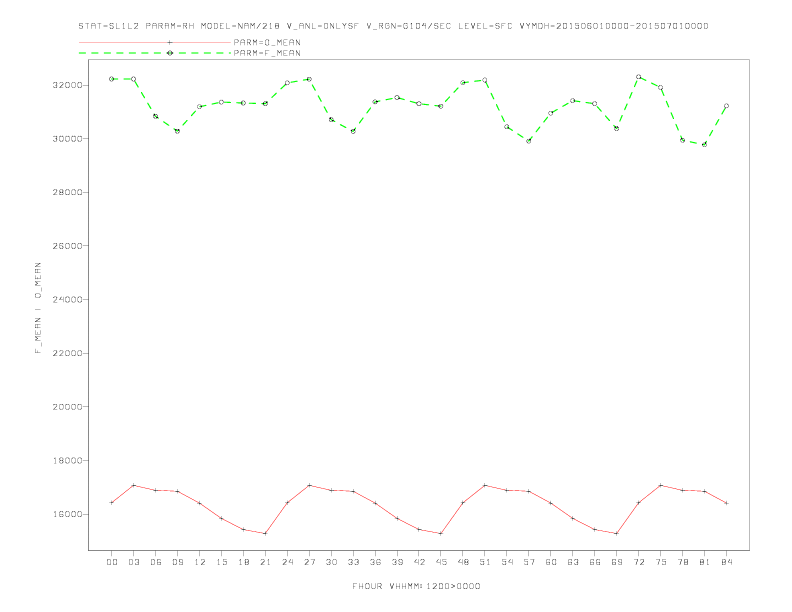Click the PARM=F_MEAN legend label
792x612 pixels.
coord(267,53)
